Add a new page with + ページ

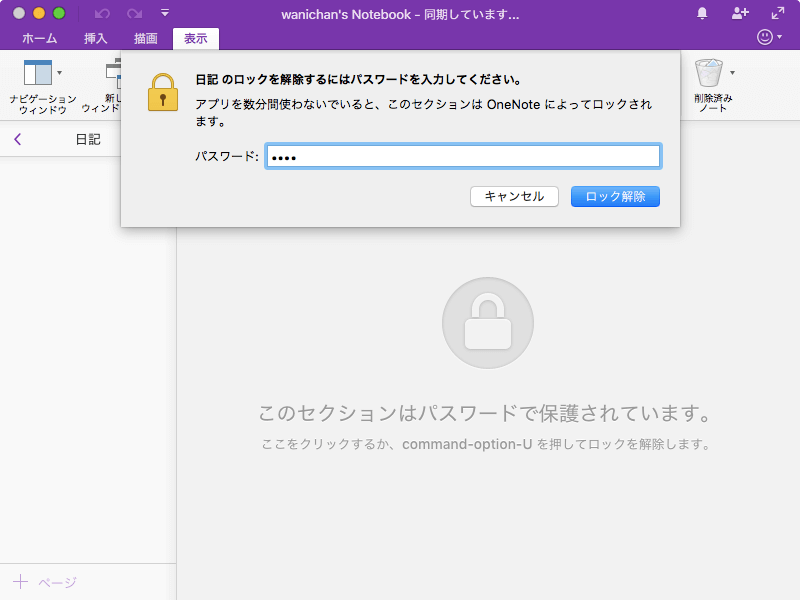pyautogui.click(x=45, y=582)
